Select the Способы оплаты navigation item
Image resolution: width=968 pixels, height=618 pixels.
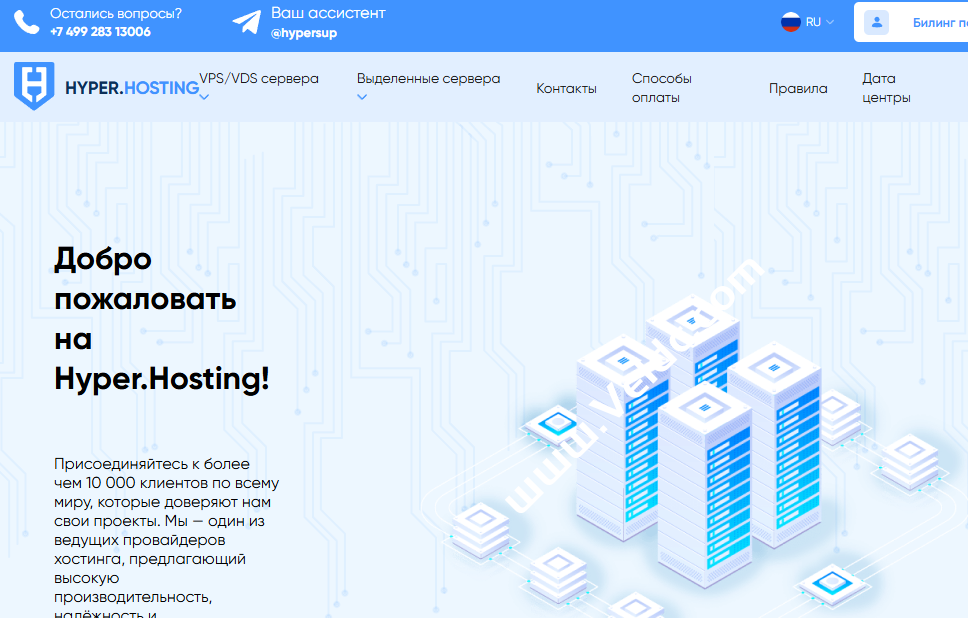click(x=661, y=86)
